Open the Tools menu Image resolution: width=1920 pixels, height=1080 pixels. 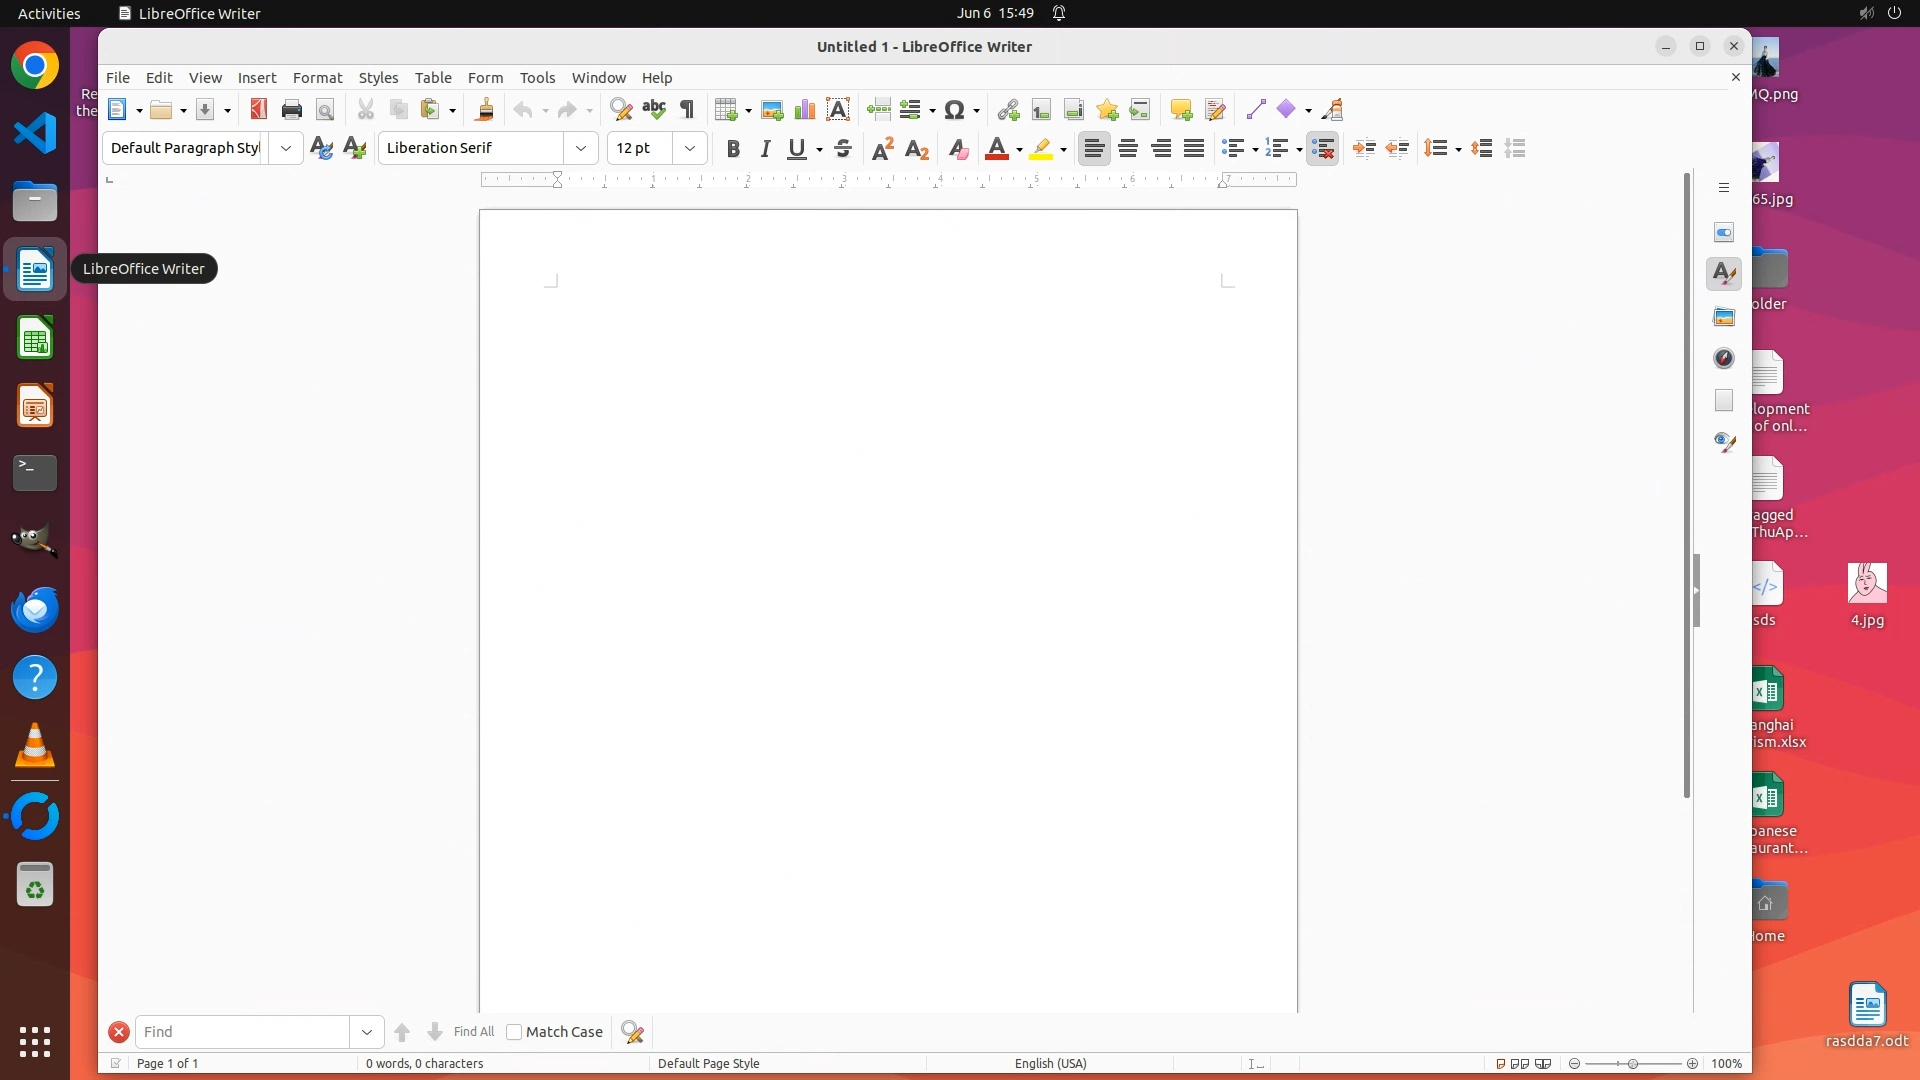point(537,78)
